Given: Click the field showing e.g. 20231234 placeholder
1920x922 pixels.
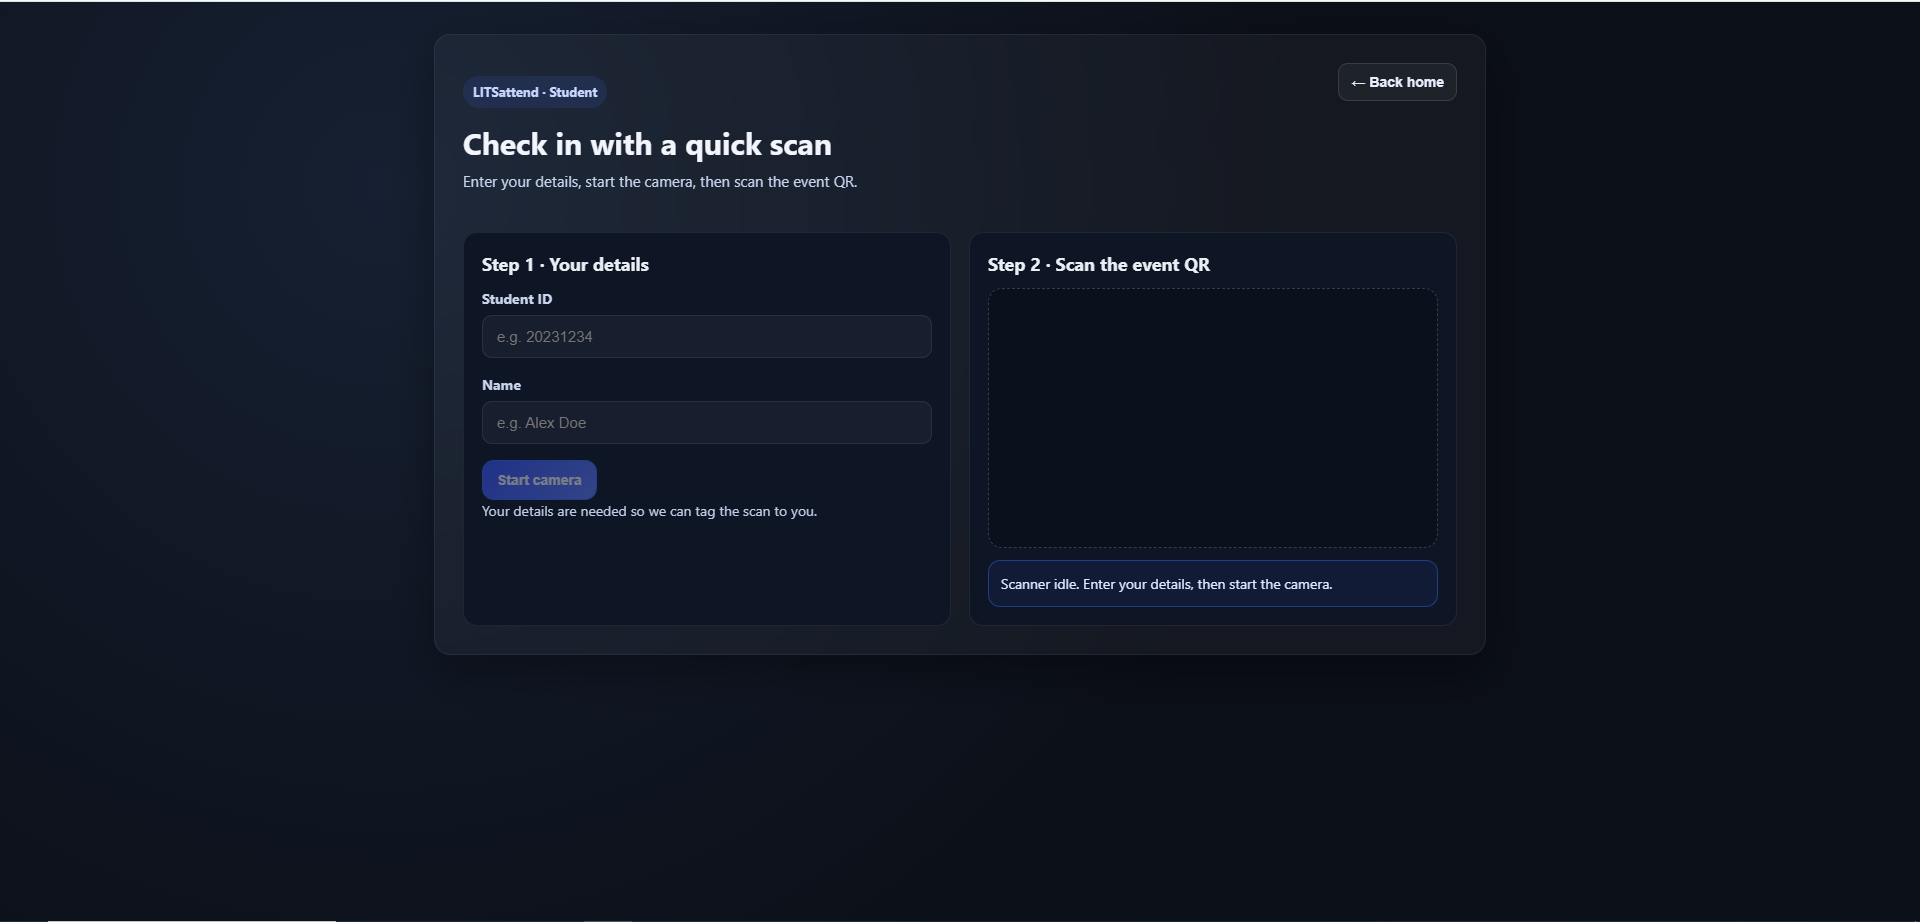Looking at the screenshot, I should click(706, 336).
